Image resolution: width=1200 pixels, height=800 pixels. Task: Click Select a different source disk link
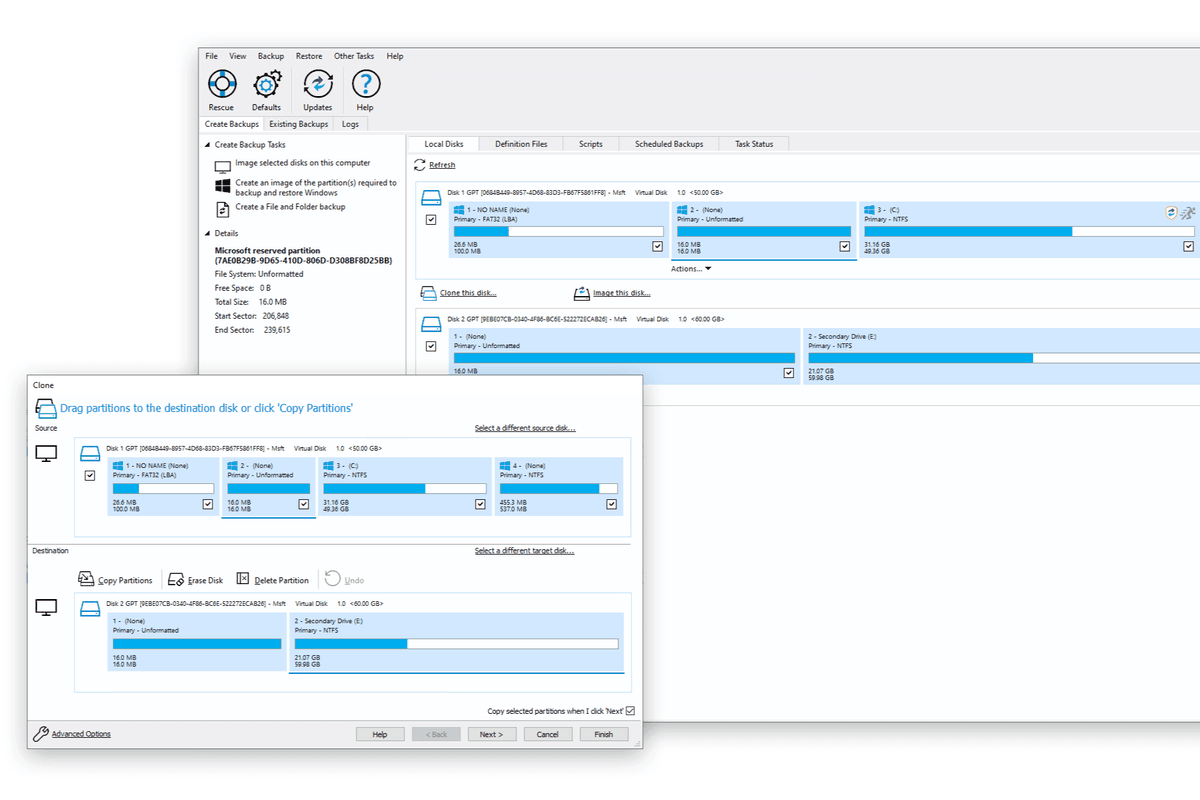525,428
